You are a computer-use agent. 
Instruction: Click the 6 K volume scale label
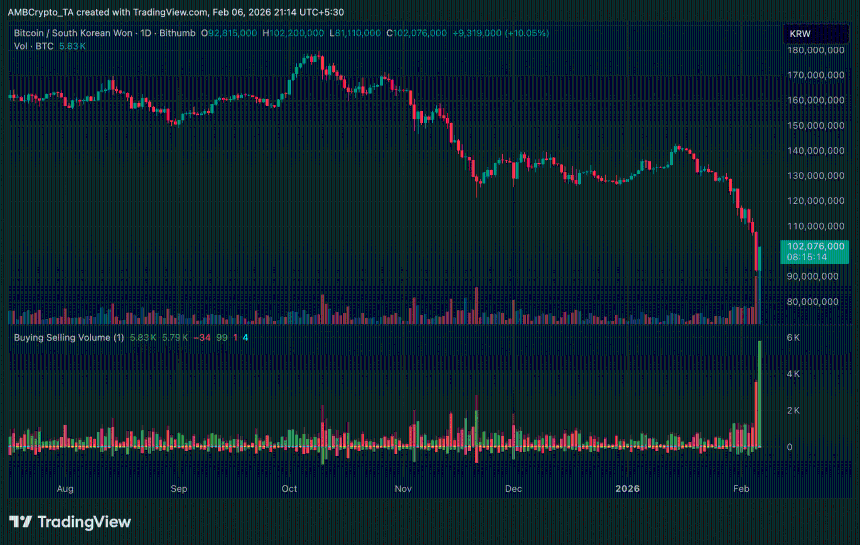pos(792,338)
